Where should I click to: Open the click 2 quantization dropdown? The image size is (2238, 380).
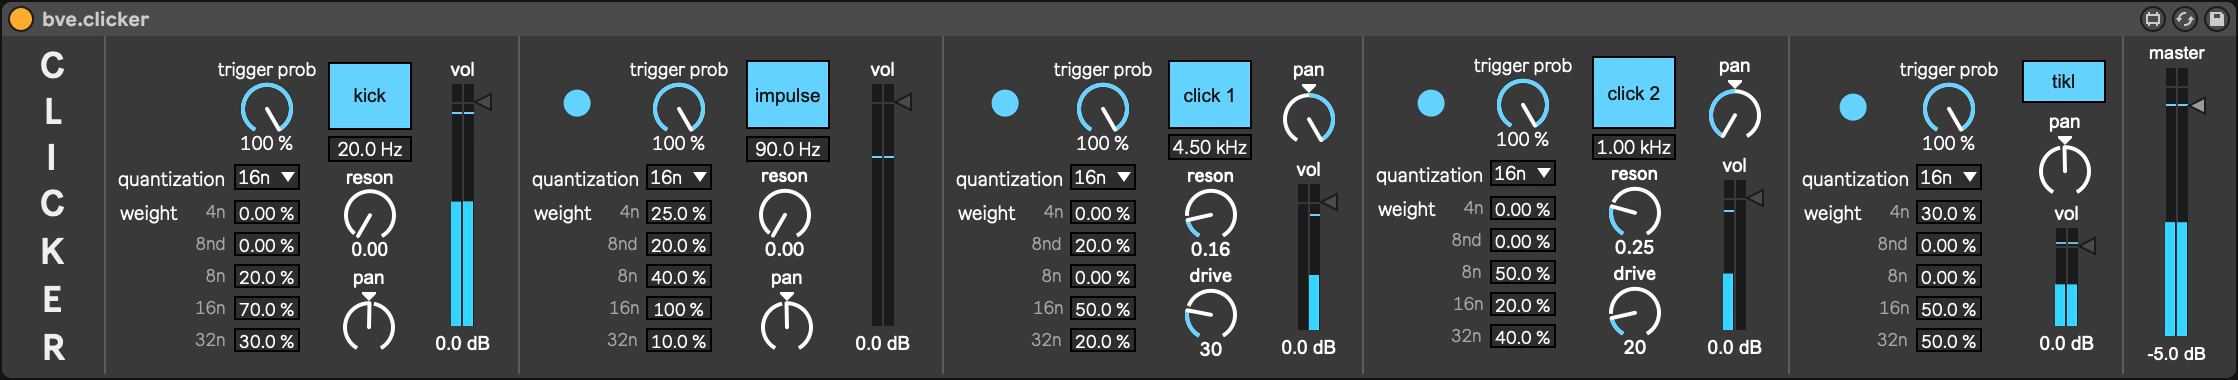(1523, 174)
